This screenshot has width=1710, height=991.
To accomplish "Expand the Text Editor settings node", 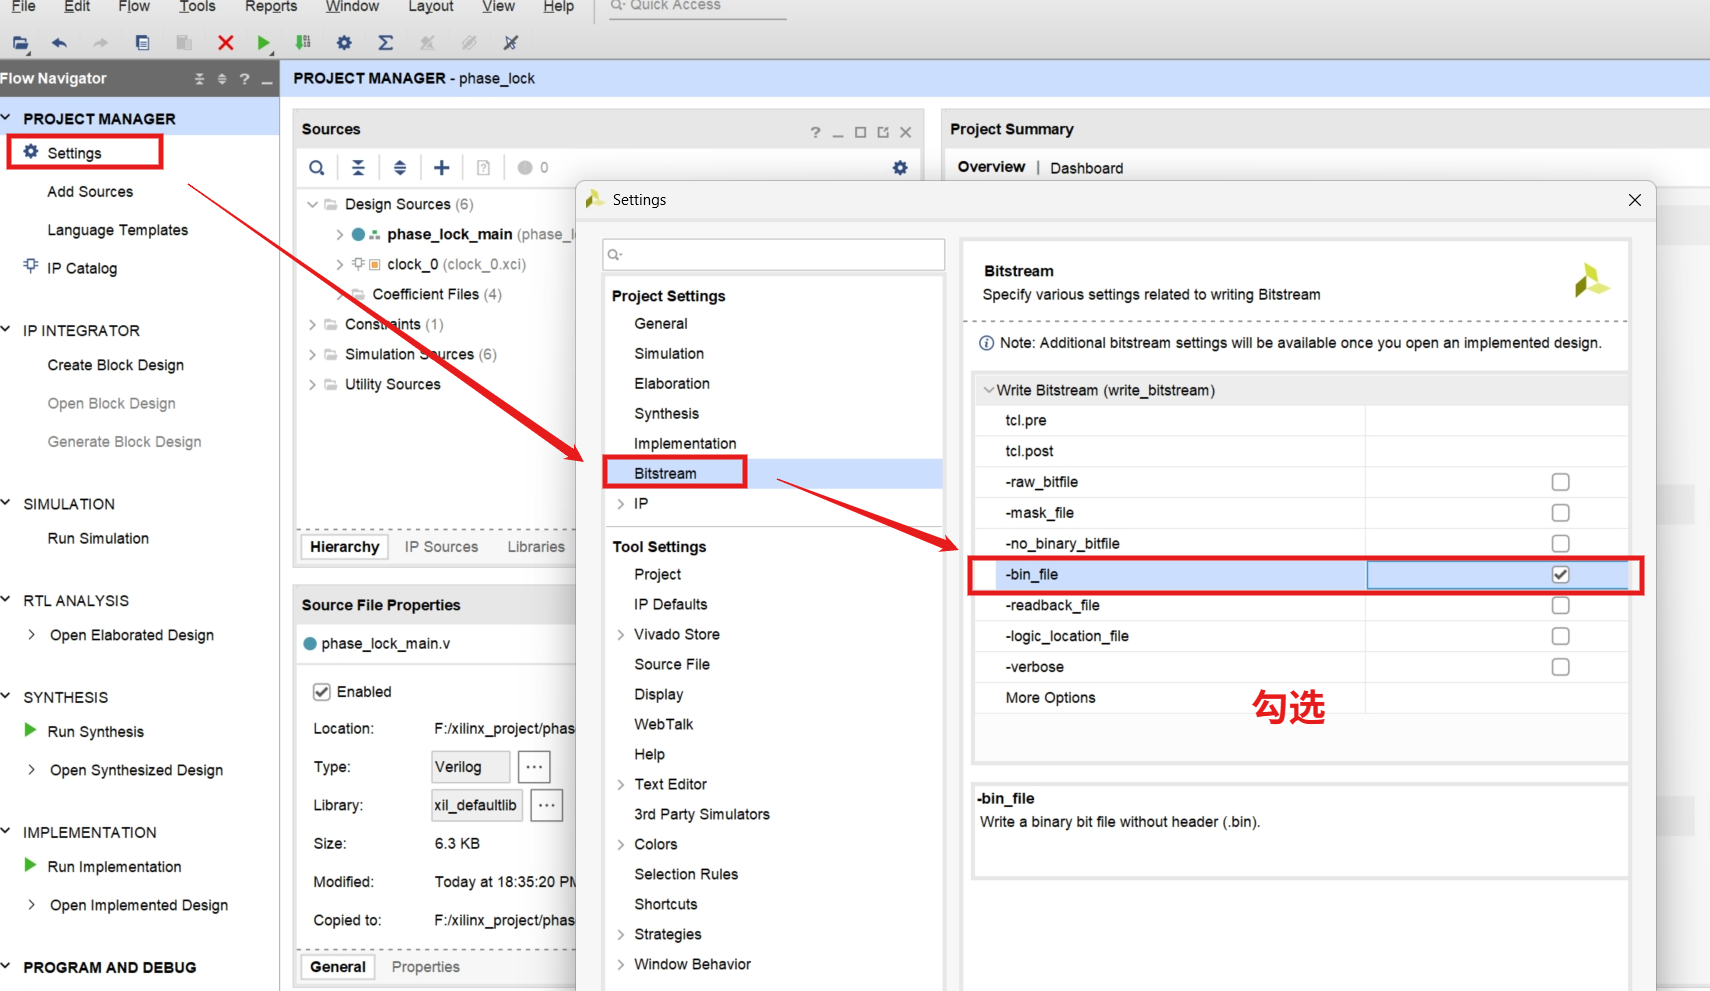I will [x=620, y=784].
